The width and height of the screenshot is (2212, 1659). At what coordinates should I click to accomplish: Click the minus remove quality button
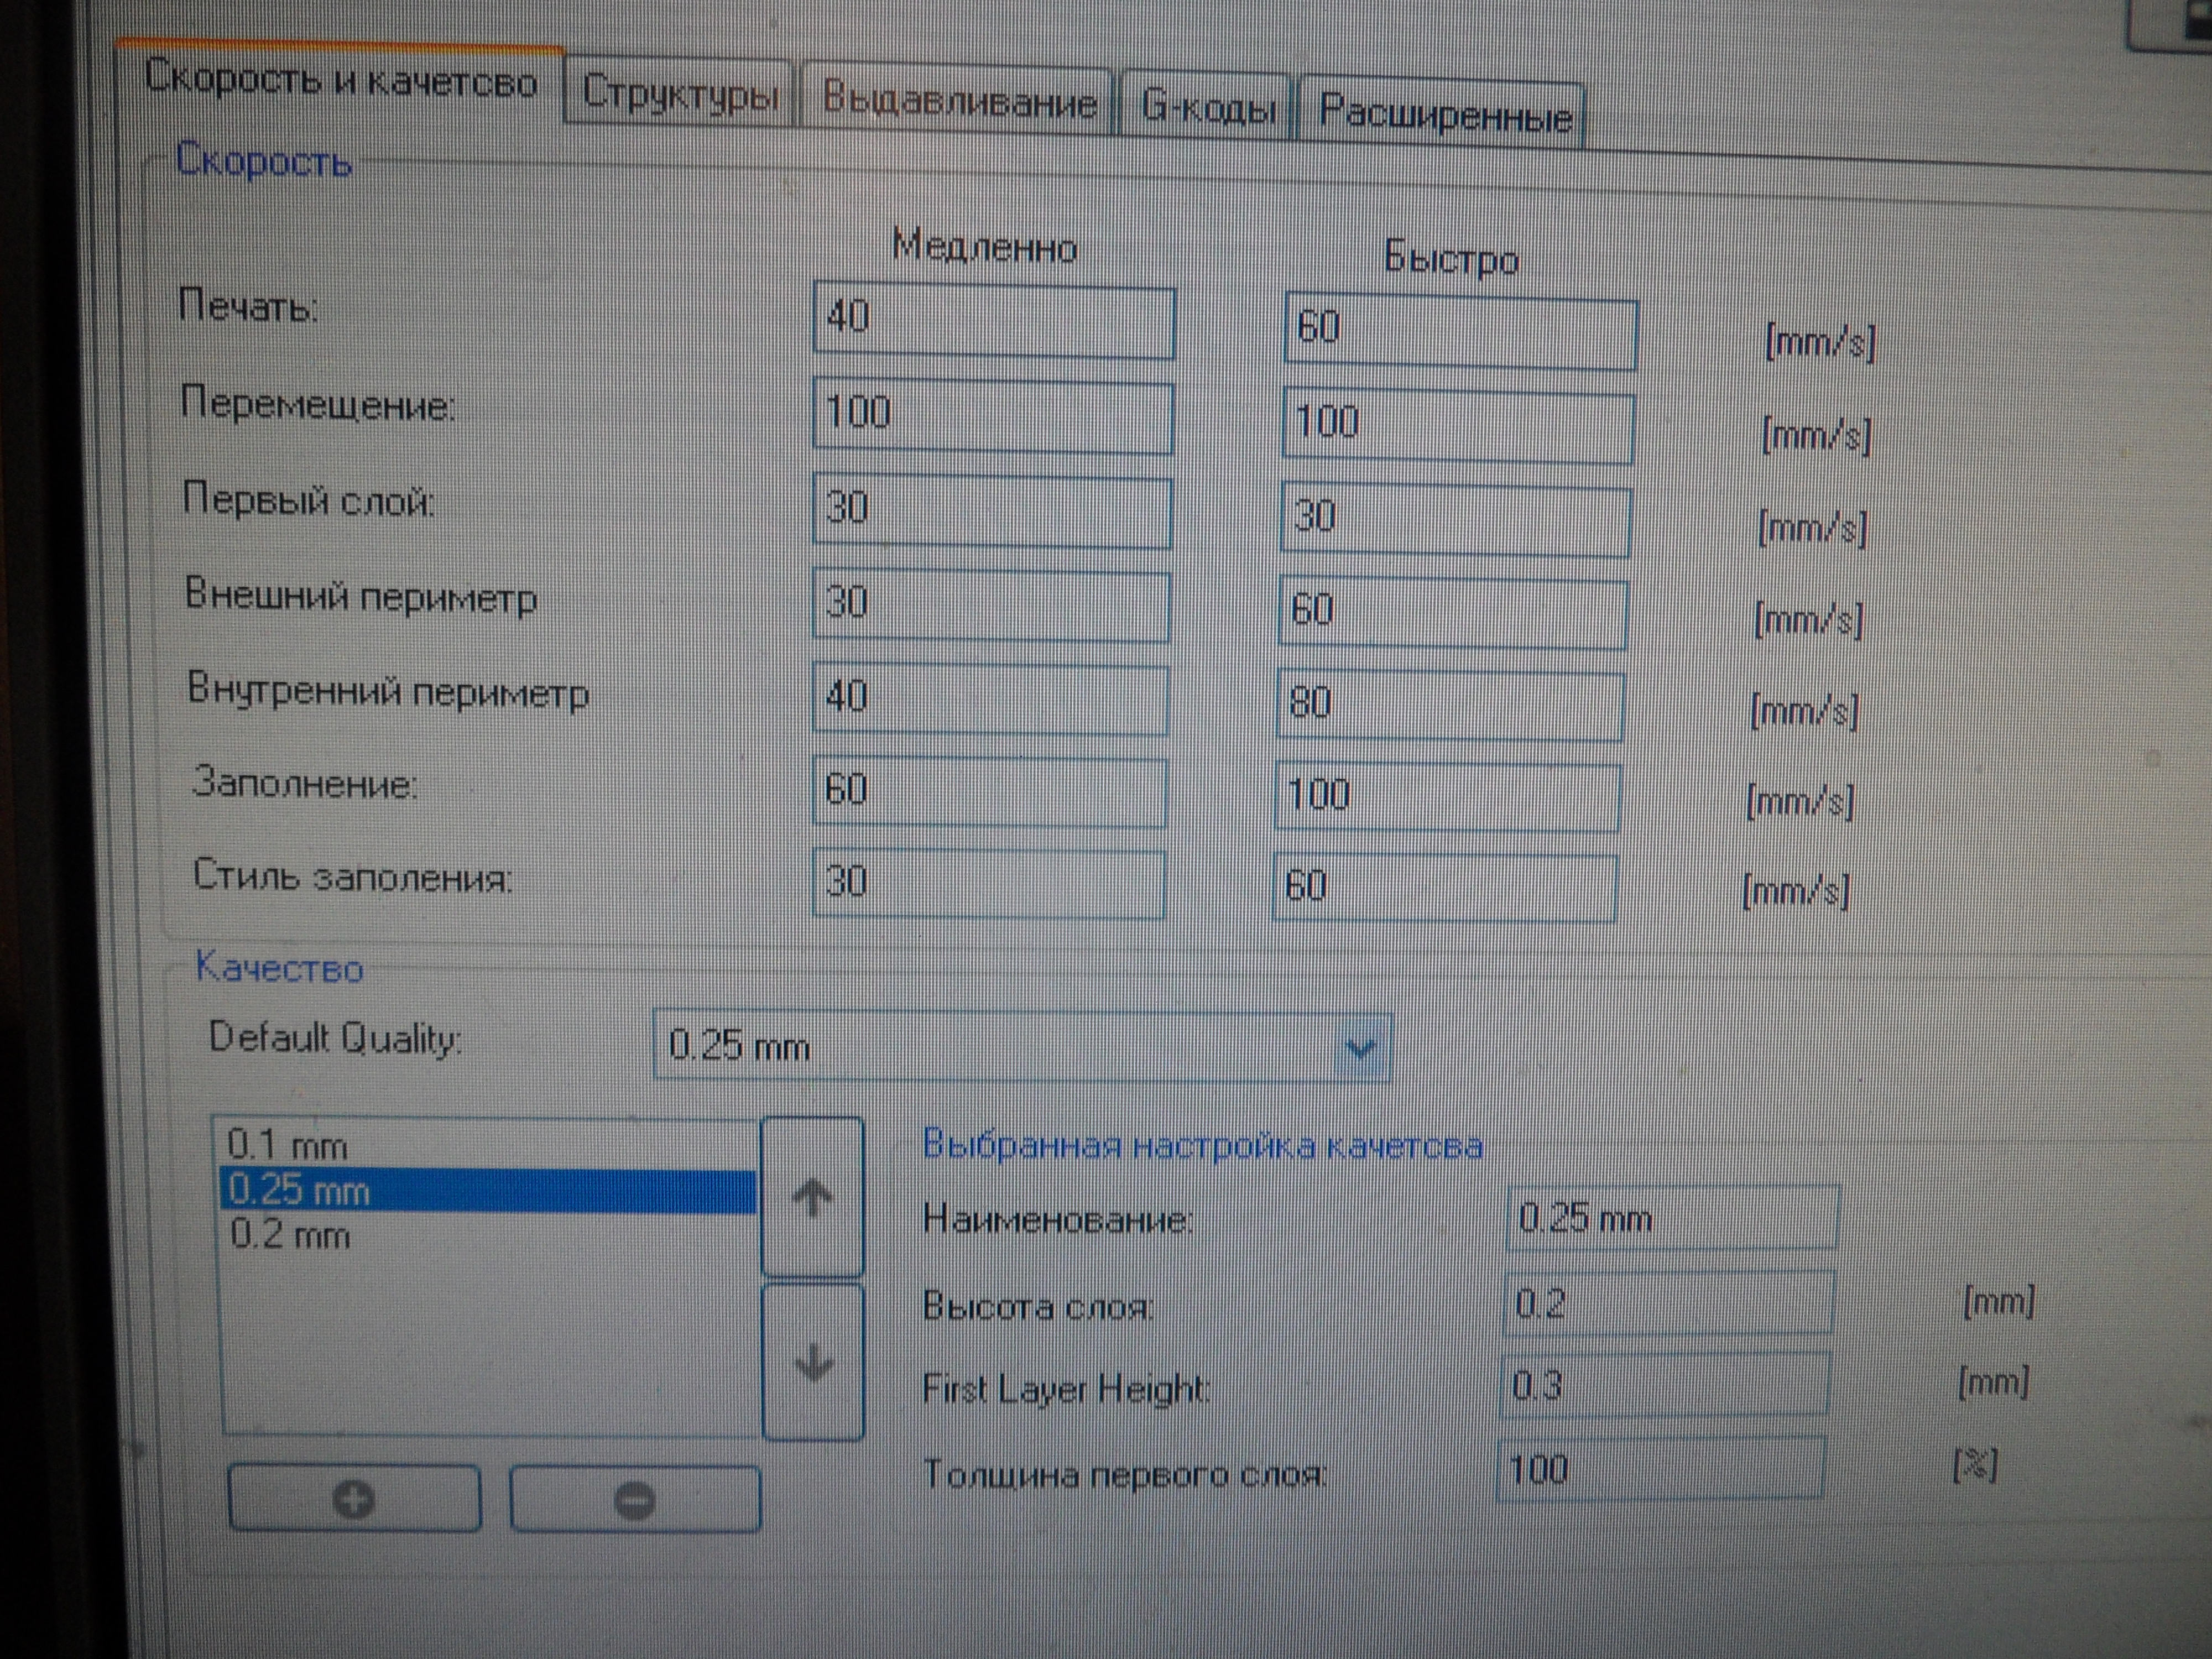[x=635, y=1500]
